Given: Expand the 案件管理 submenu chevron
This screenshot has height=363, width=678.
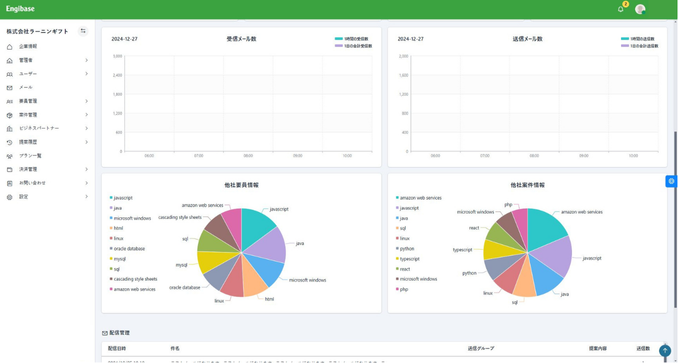Looking at the screenshot, I should pos(86,115).
